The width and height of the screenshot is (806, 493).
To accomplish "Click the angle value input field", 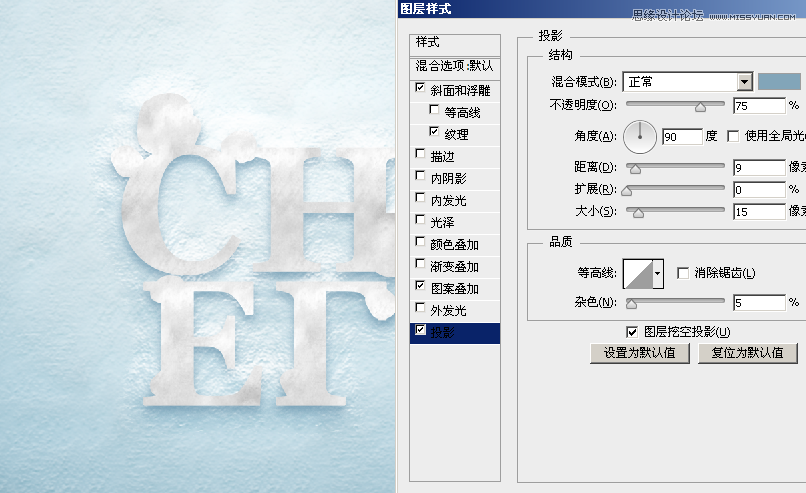I will point(682,136).
